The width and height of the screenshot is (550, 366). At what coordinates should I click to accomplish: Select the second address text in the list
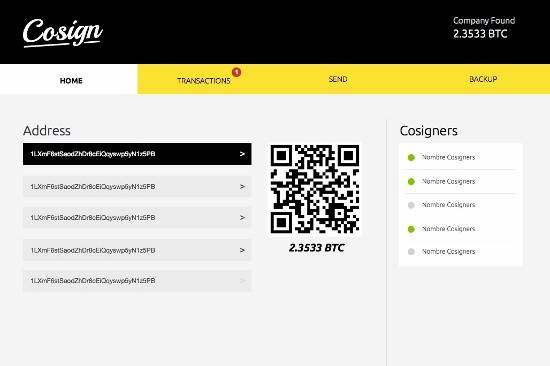[x=93, y=186]
